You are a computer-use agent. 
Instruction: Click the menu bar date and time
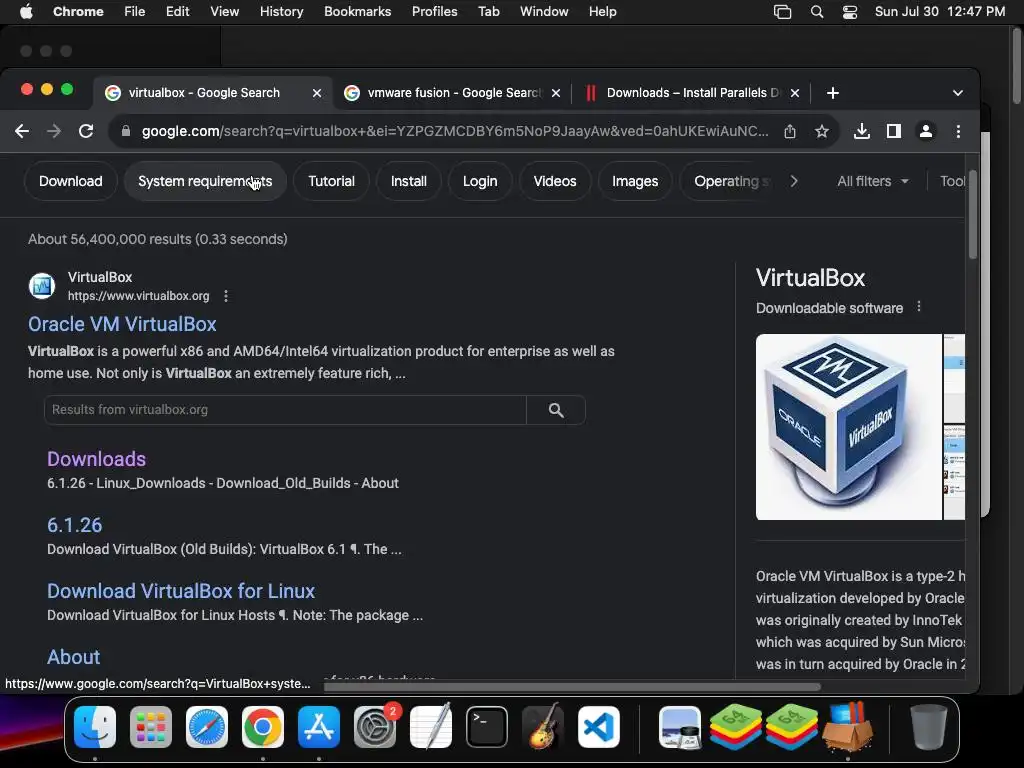940,12
